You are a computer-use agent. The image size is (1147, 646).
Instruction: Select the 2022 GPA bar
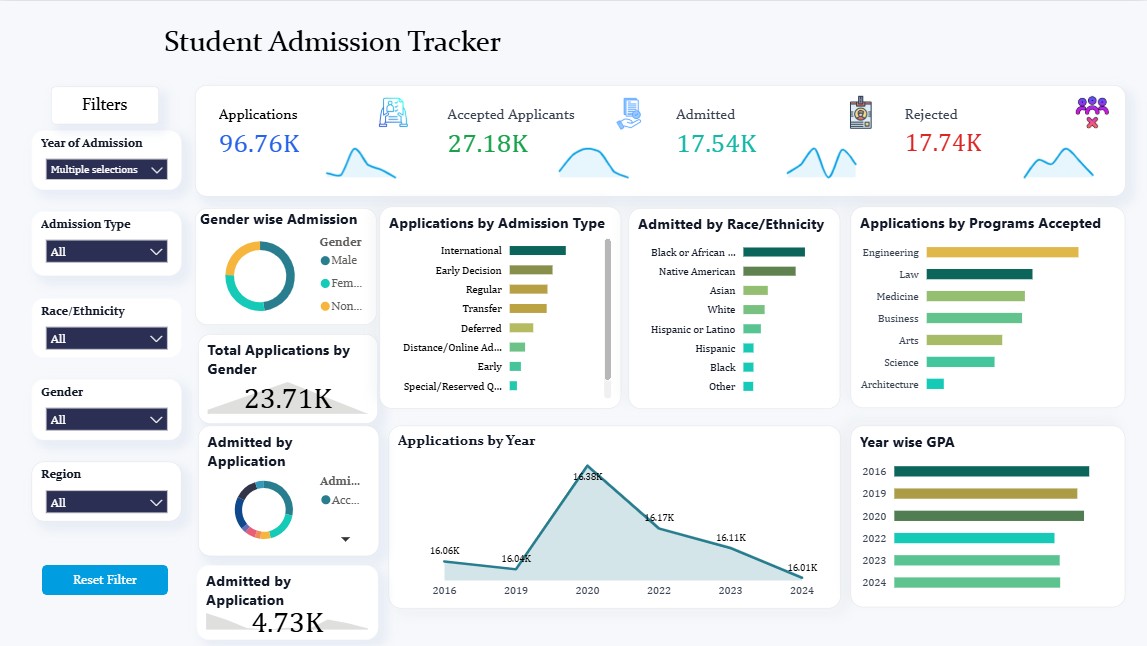click(974, 538)
